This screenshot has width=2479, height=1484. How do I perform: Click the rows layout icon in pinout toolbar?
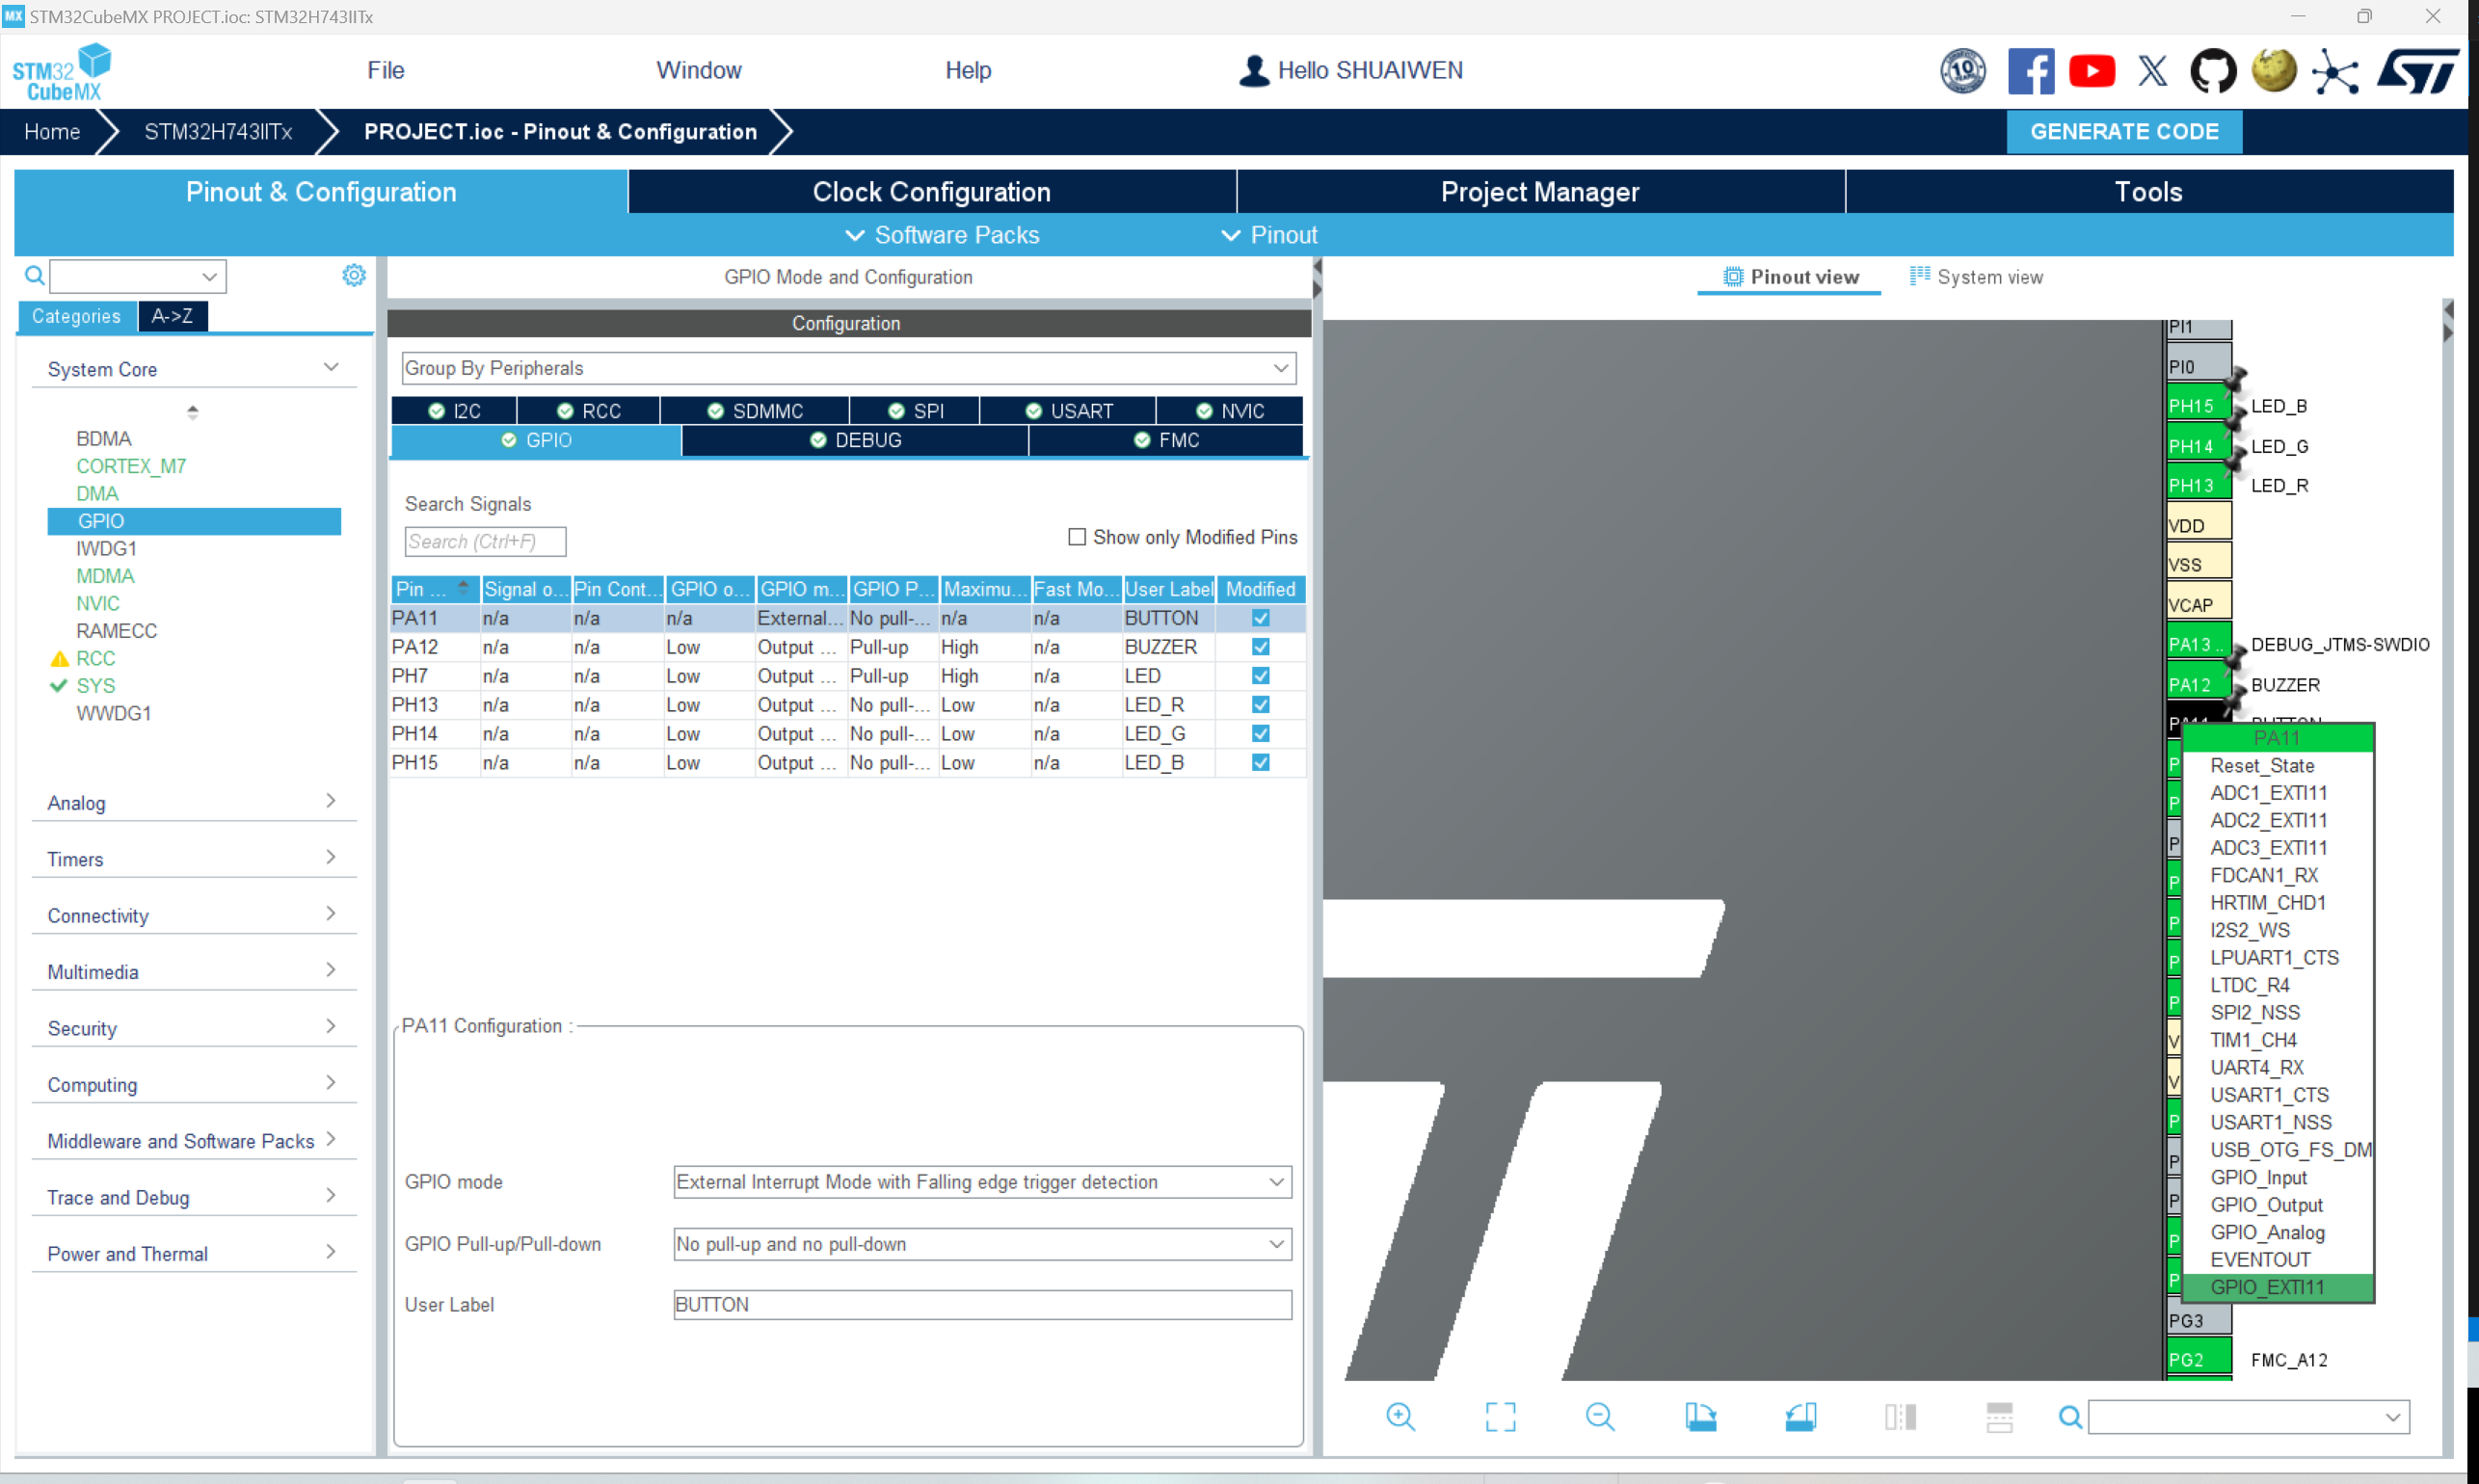point(1999,1416)
